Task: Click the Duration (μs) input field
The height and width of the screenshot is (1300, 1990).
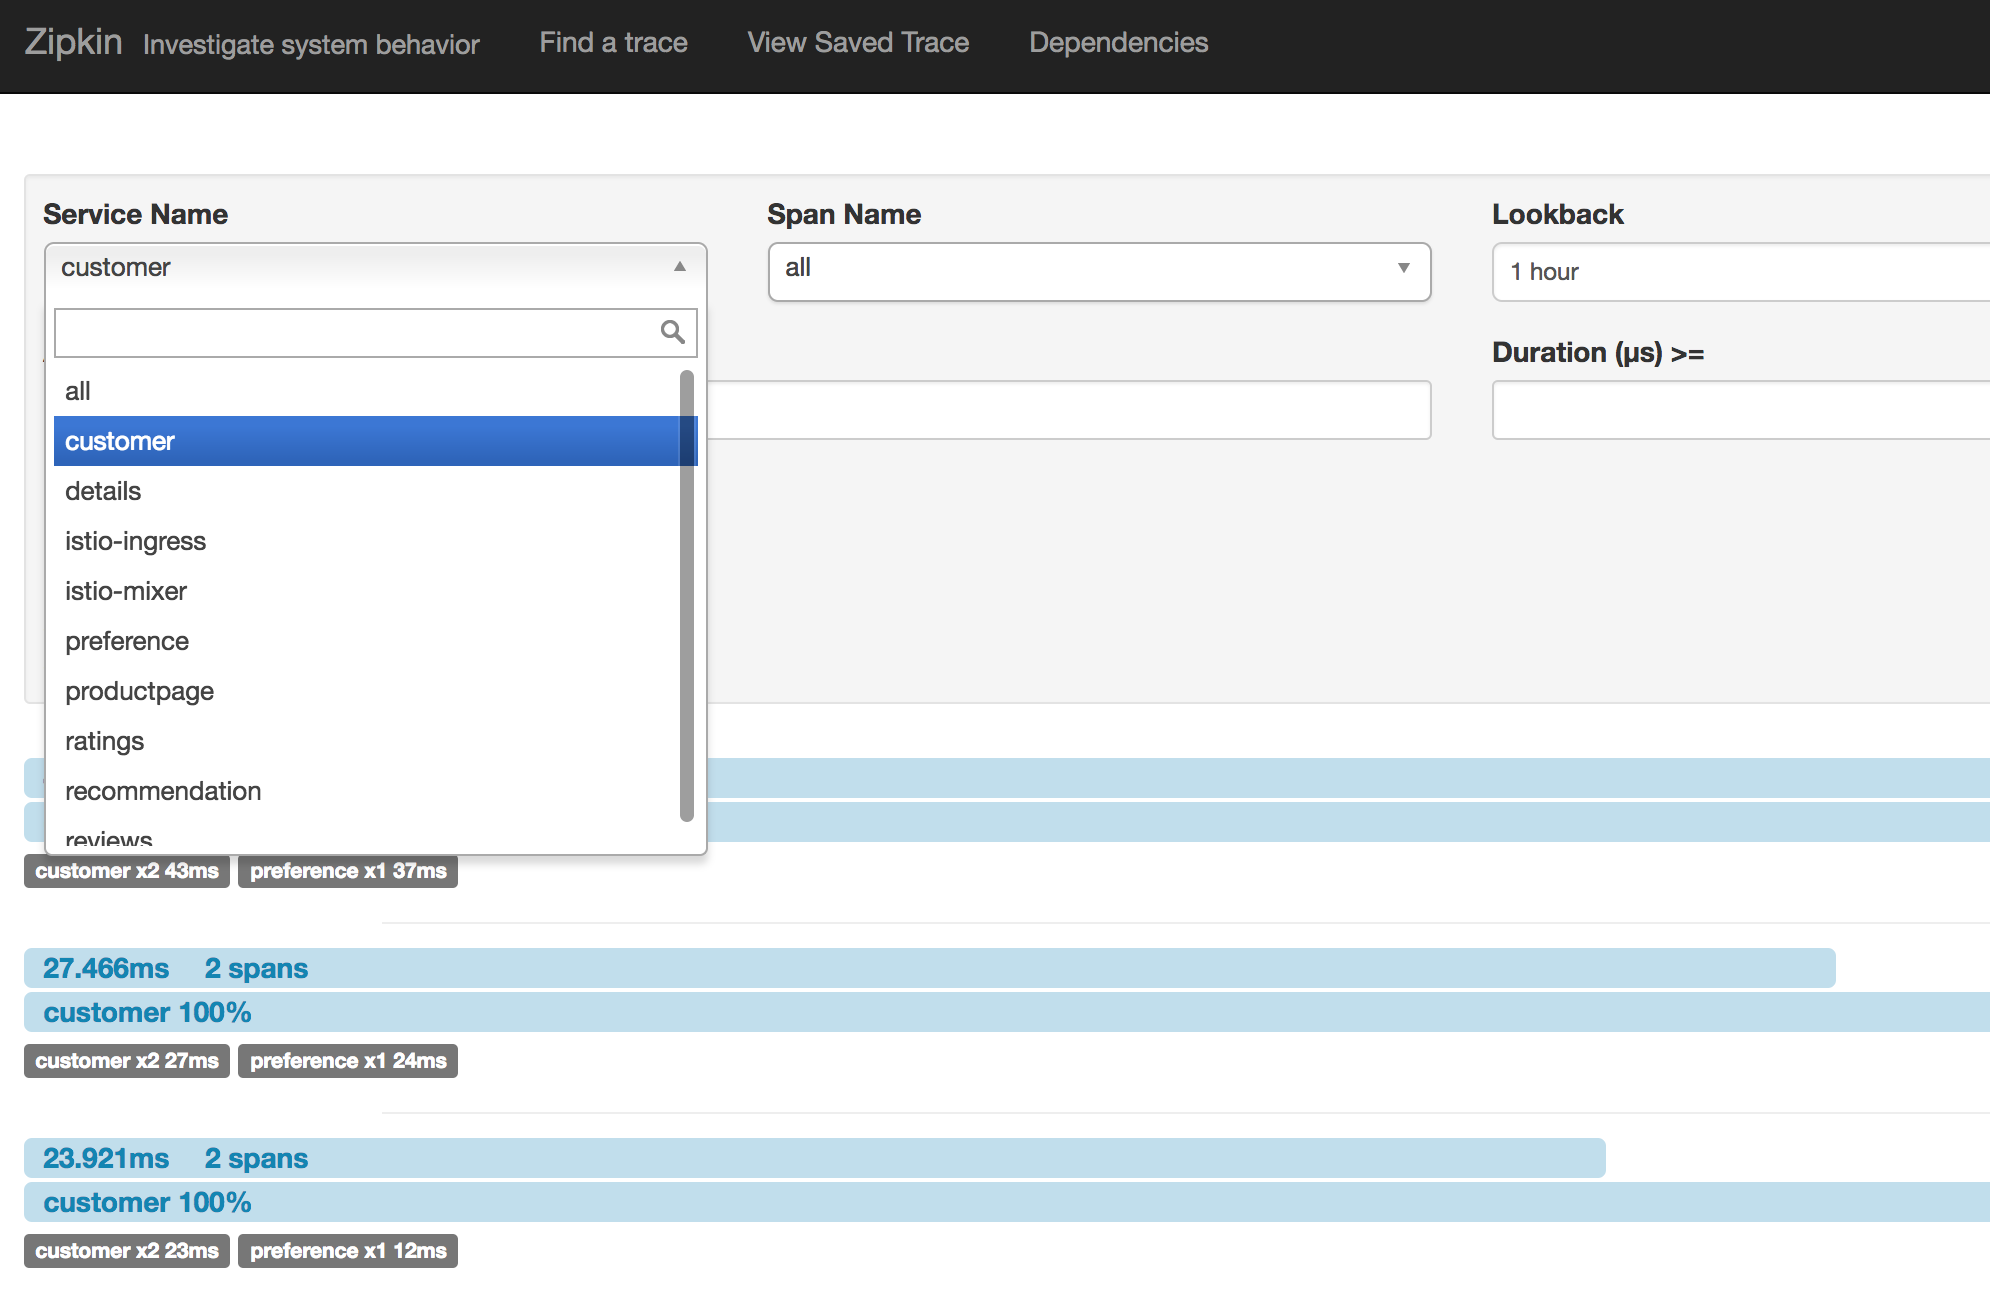Action: [x=1741, y=410]
